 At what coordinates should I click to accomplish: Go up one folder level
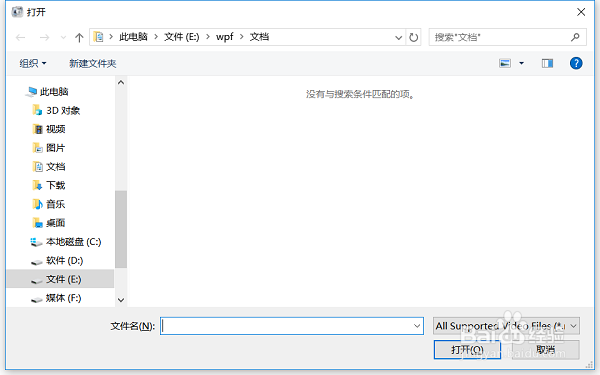pyautogui.click(x=79, y=37)
